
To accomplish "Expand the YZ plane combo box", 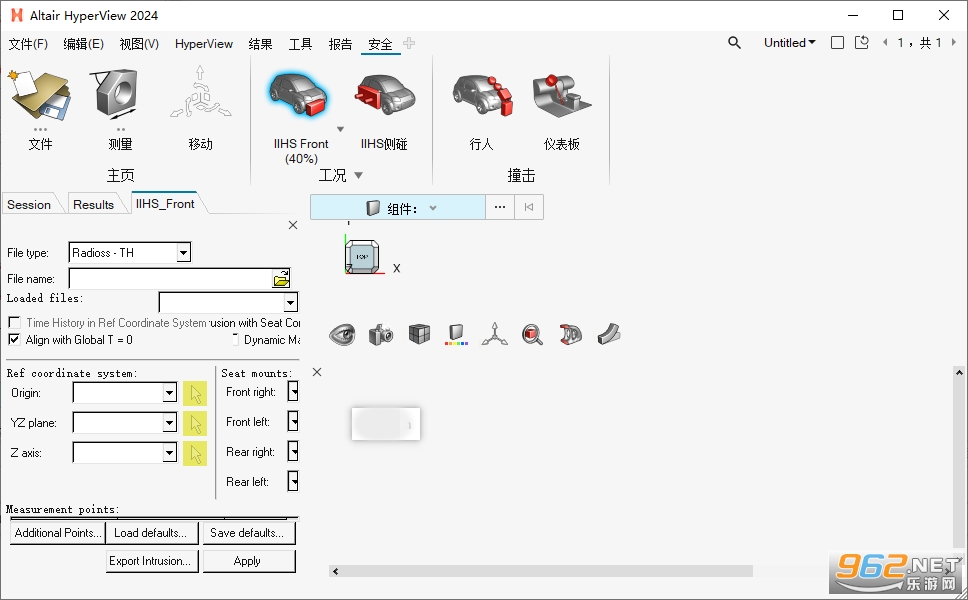I will pyautogui.click(x=169, y=423).
